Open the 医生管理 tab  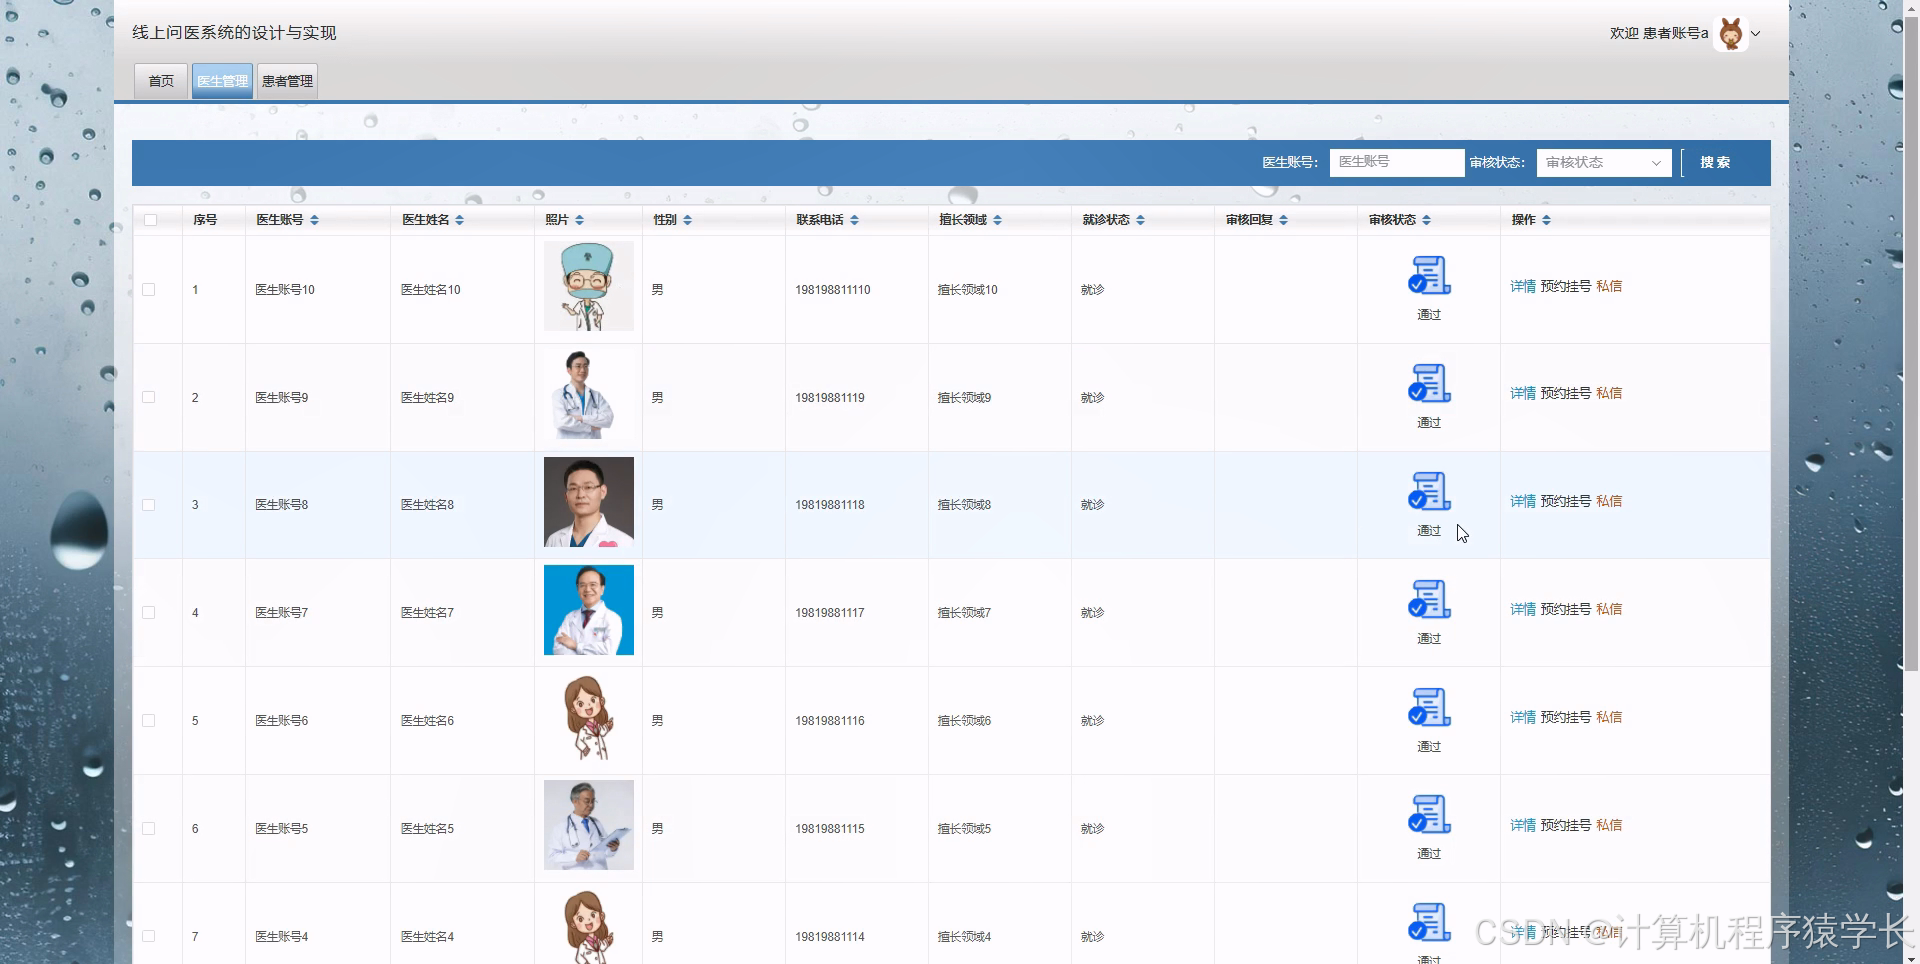point(222,81)
